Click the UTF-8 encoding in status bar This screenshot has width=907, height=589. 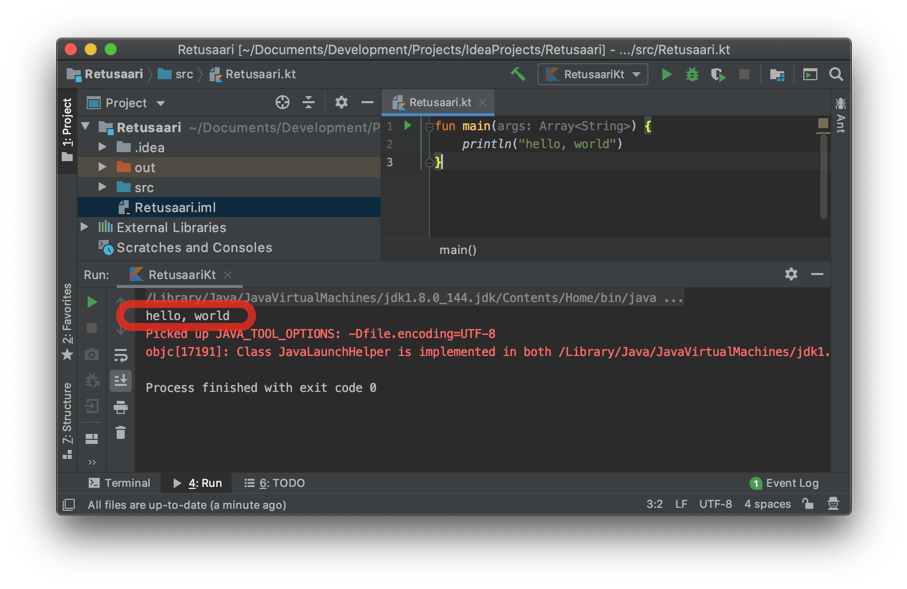[715, 504]
